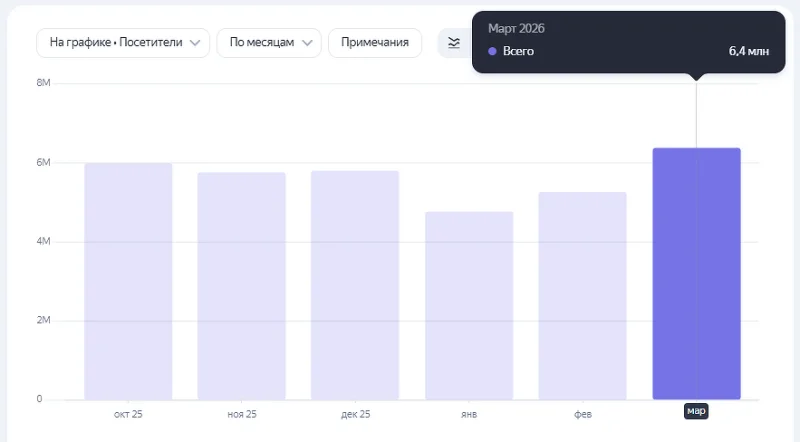This screenshot has height=442, width=800.
Task: Click the highlighted мар axis label
Action: point(696,411)
